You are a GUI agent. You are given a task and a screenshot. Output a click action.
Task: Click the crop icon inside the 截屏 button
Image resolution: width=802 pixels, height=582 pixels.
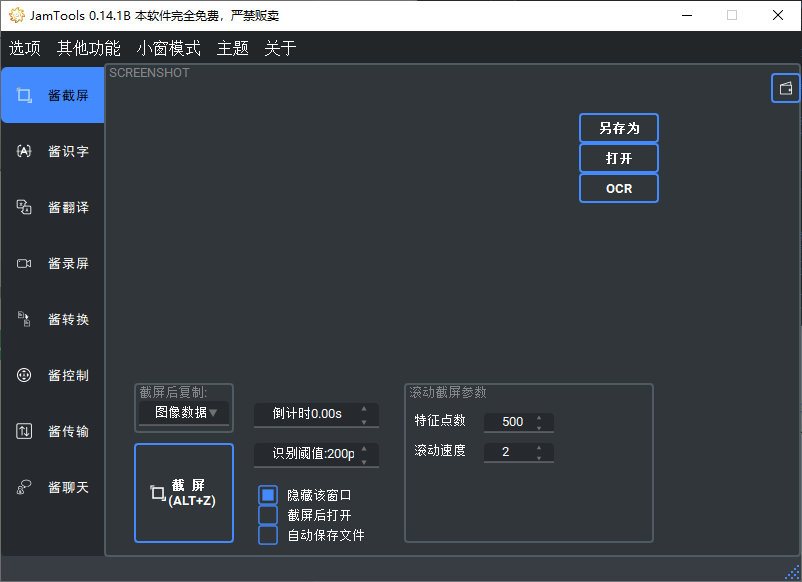158,493
